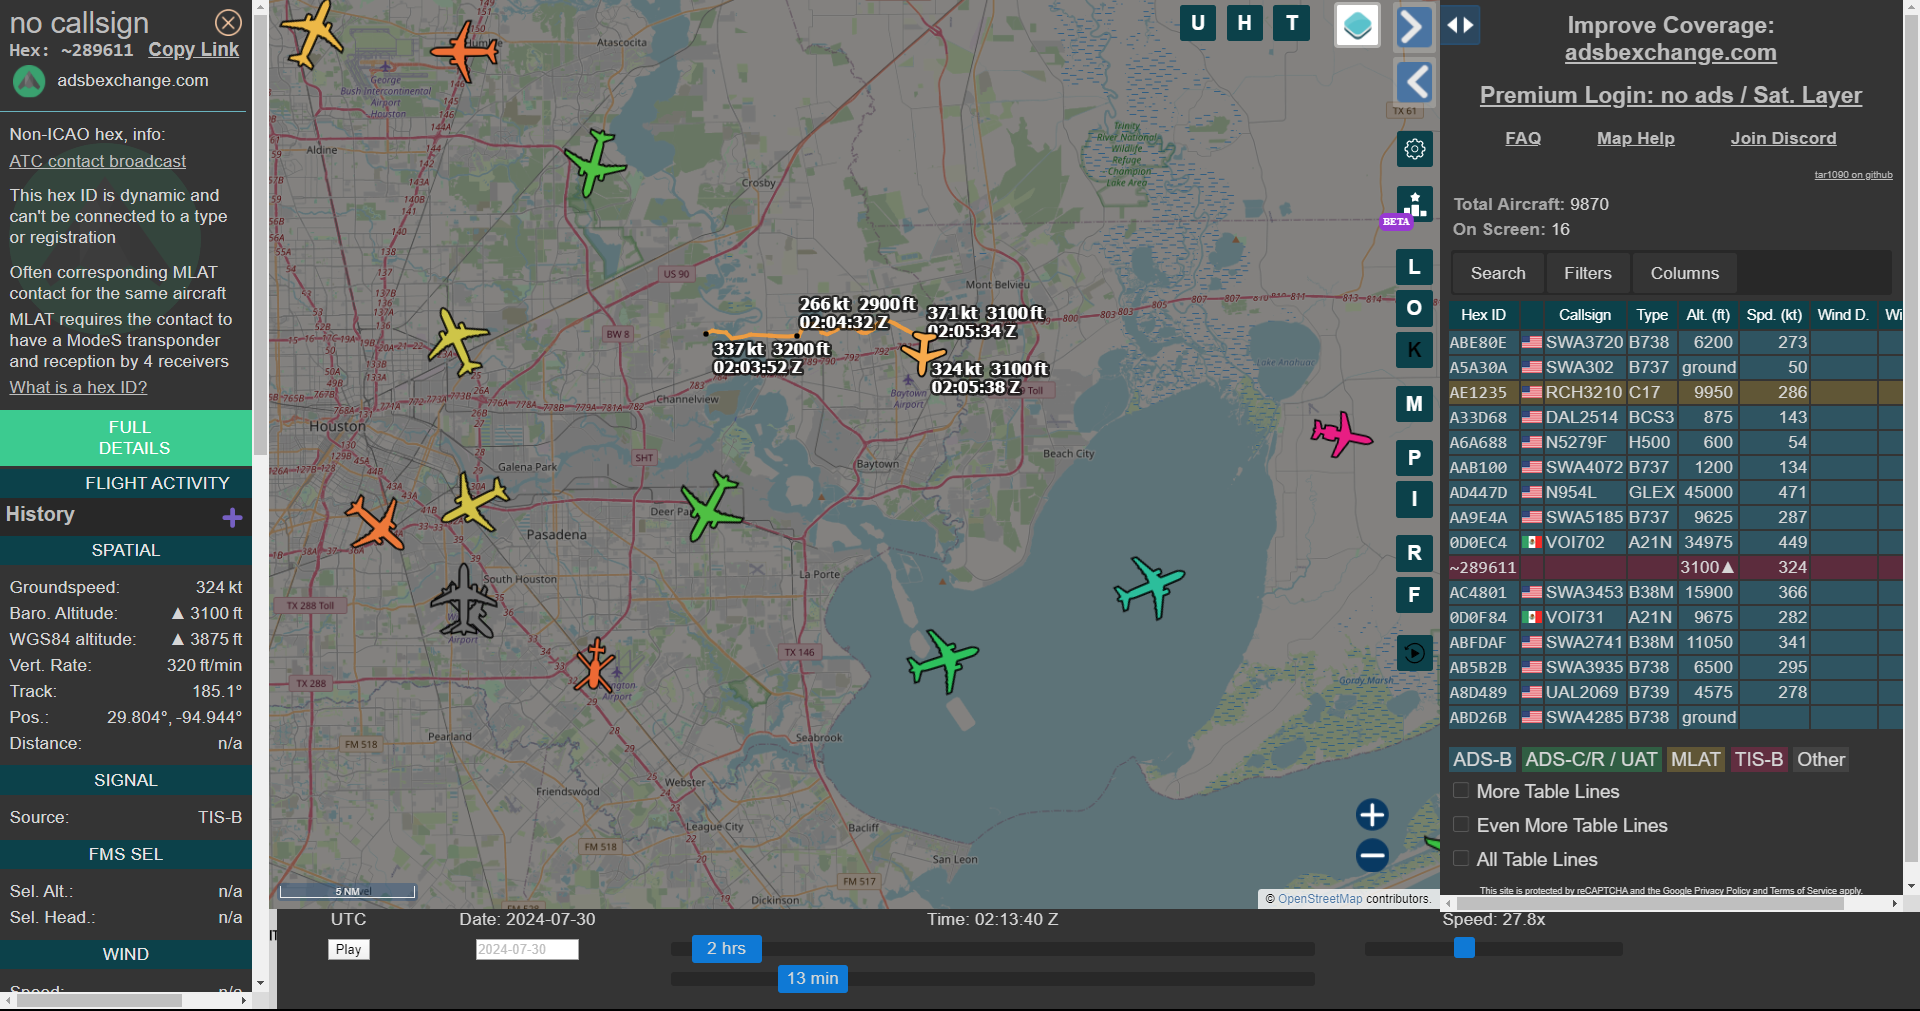Viewport: 1920px width, 1011px height.
Task: Open the Join Discord link
Action: pyautogui.click(x=1783, y=138)
